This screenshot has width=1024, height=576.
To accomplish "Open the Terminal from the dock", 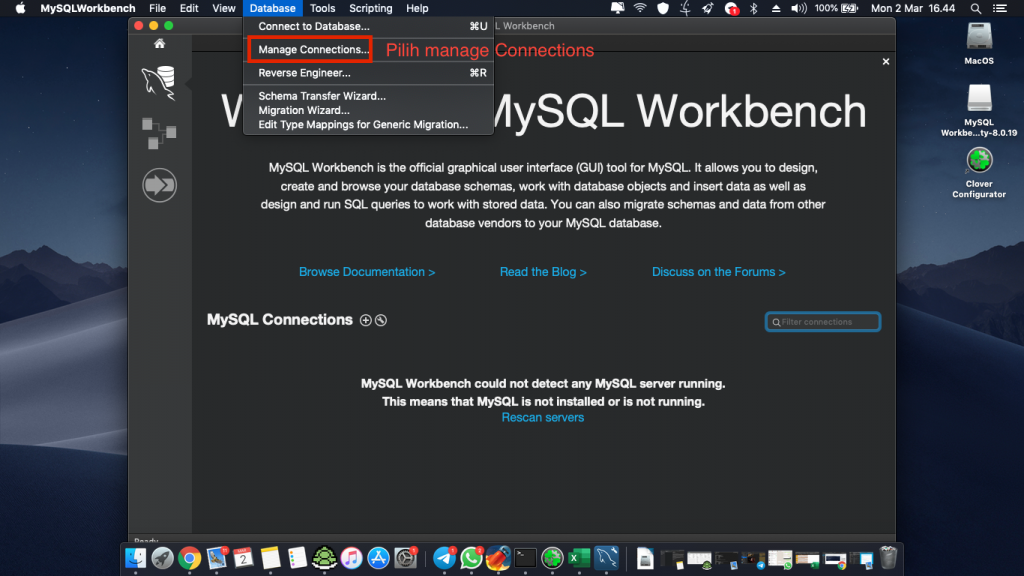I will (x=524, y=558).
